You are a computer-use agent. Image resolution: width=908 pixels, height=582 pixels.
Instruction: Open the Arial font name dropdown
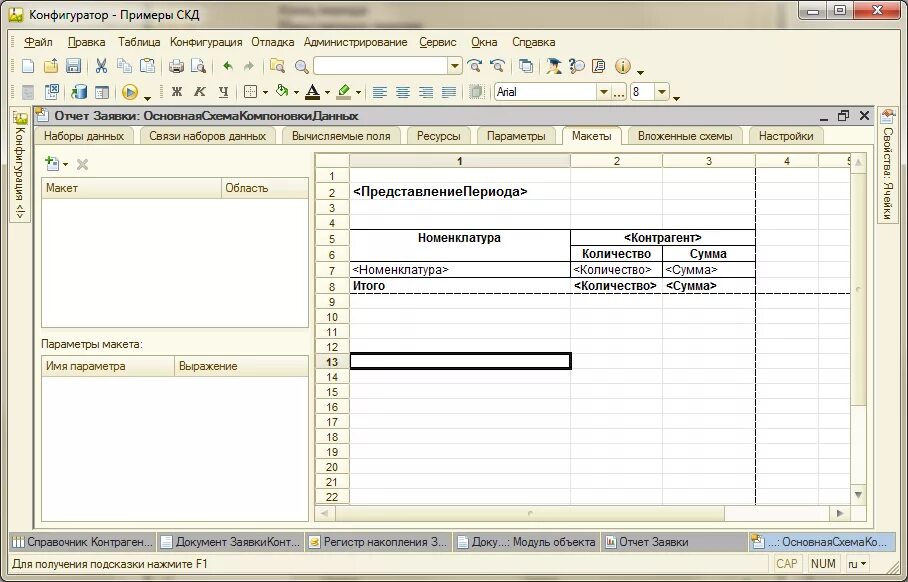point(604,92)
